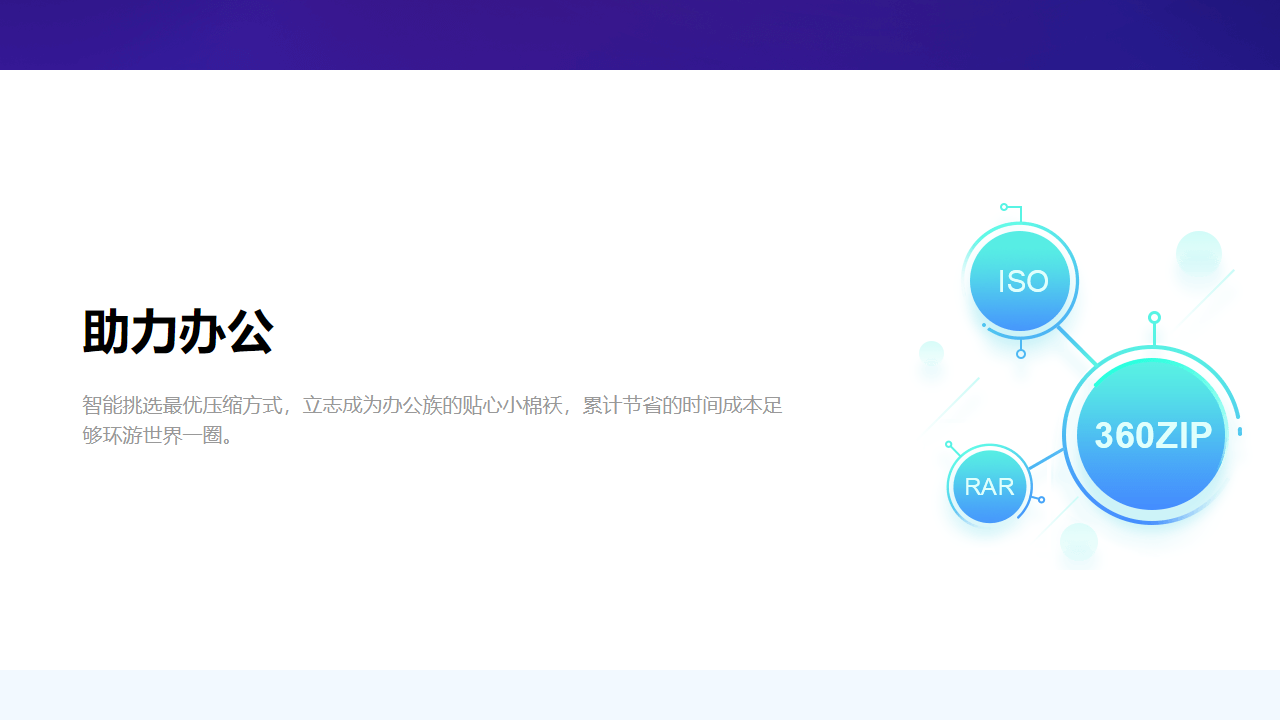Click the ISO file format bubble
Image resolution: width=1280 pixels, height=720 pixels.
tap(1020, 281)
